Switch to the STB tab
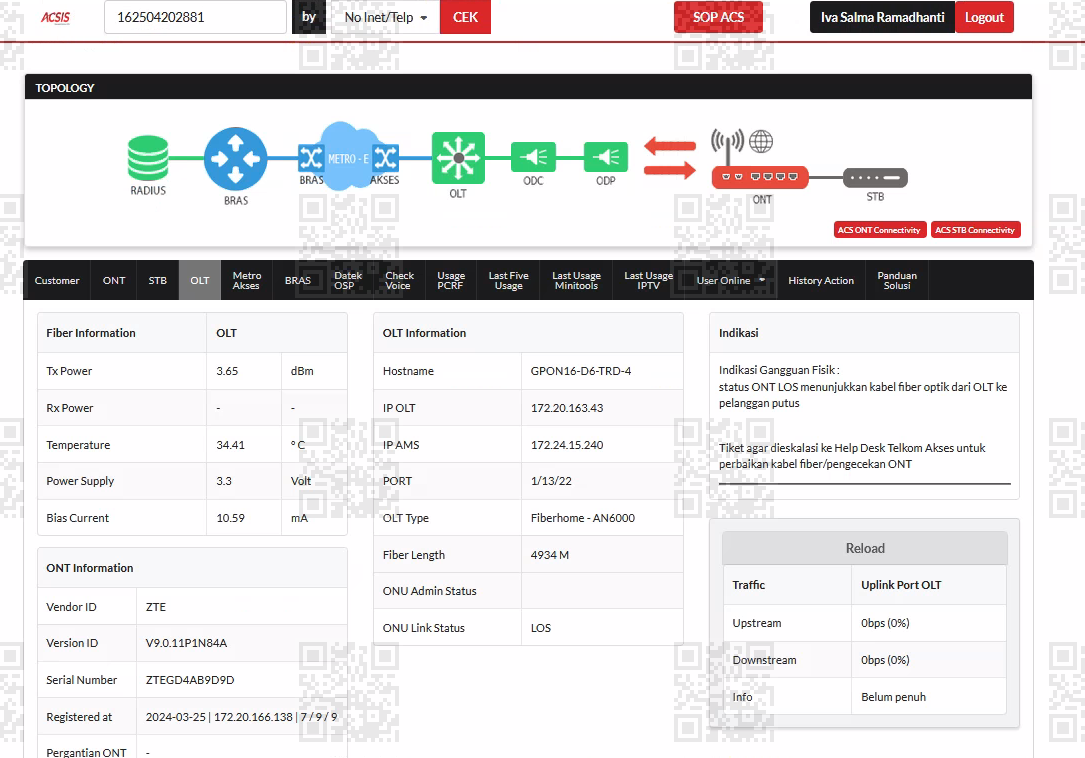 tap(158, 280)
